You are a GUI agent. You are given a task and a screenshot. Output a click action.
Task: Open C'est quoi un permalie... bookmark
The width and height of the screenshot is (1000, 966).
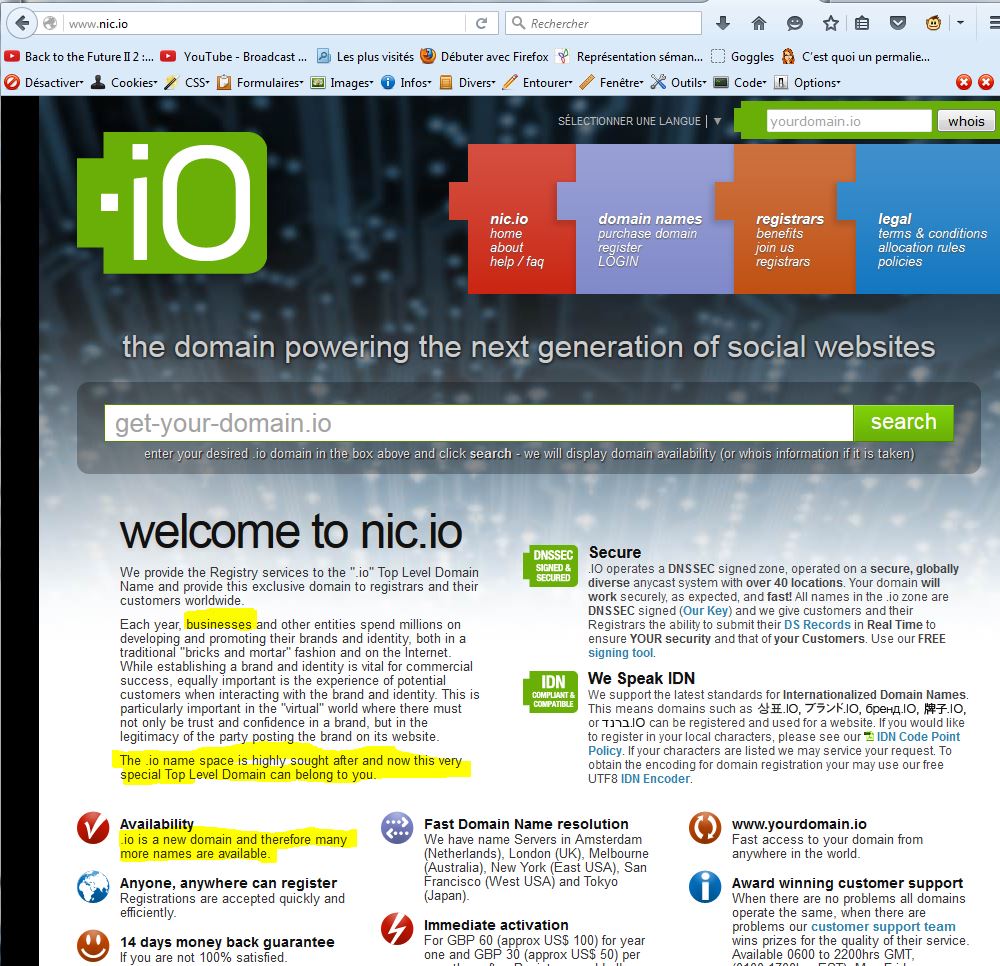point(855,57)
